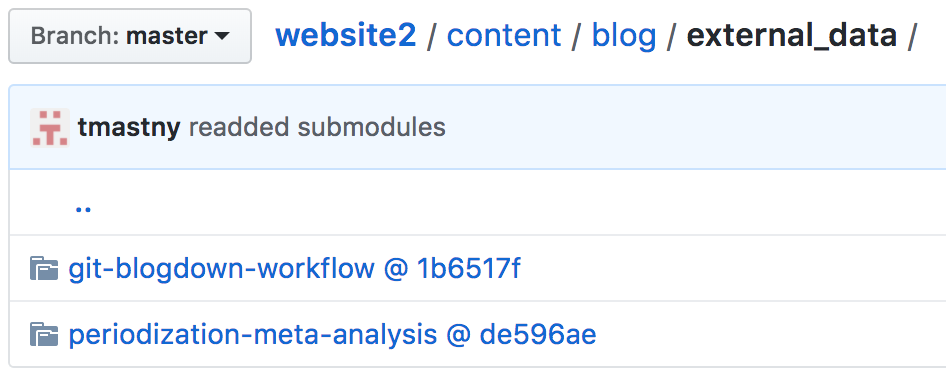
Task: Navigate to the blog breadcrumb folder
Action: (624, 36)
